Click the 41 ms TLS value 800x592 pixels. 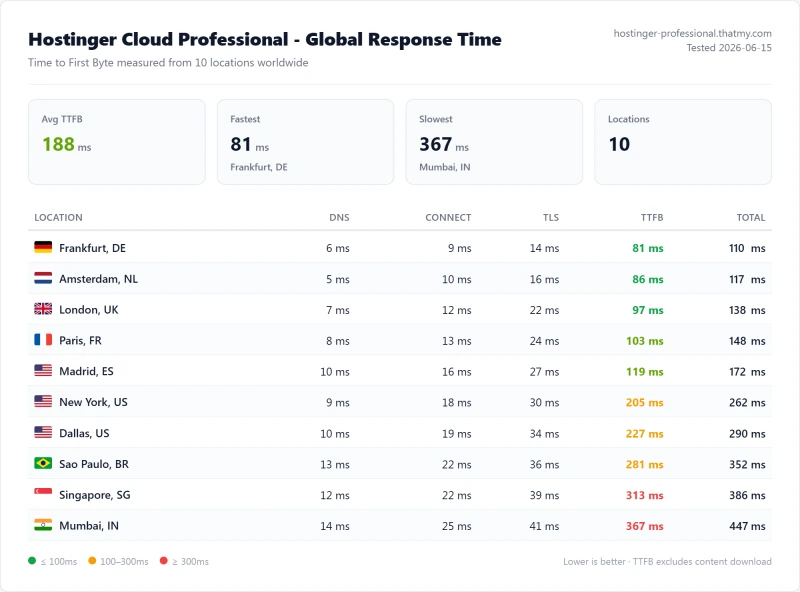point(544,526)
